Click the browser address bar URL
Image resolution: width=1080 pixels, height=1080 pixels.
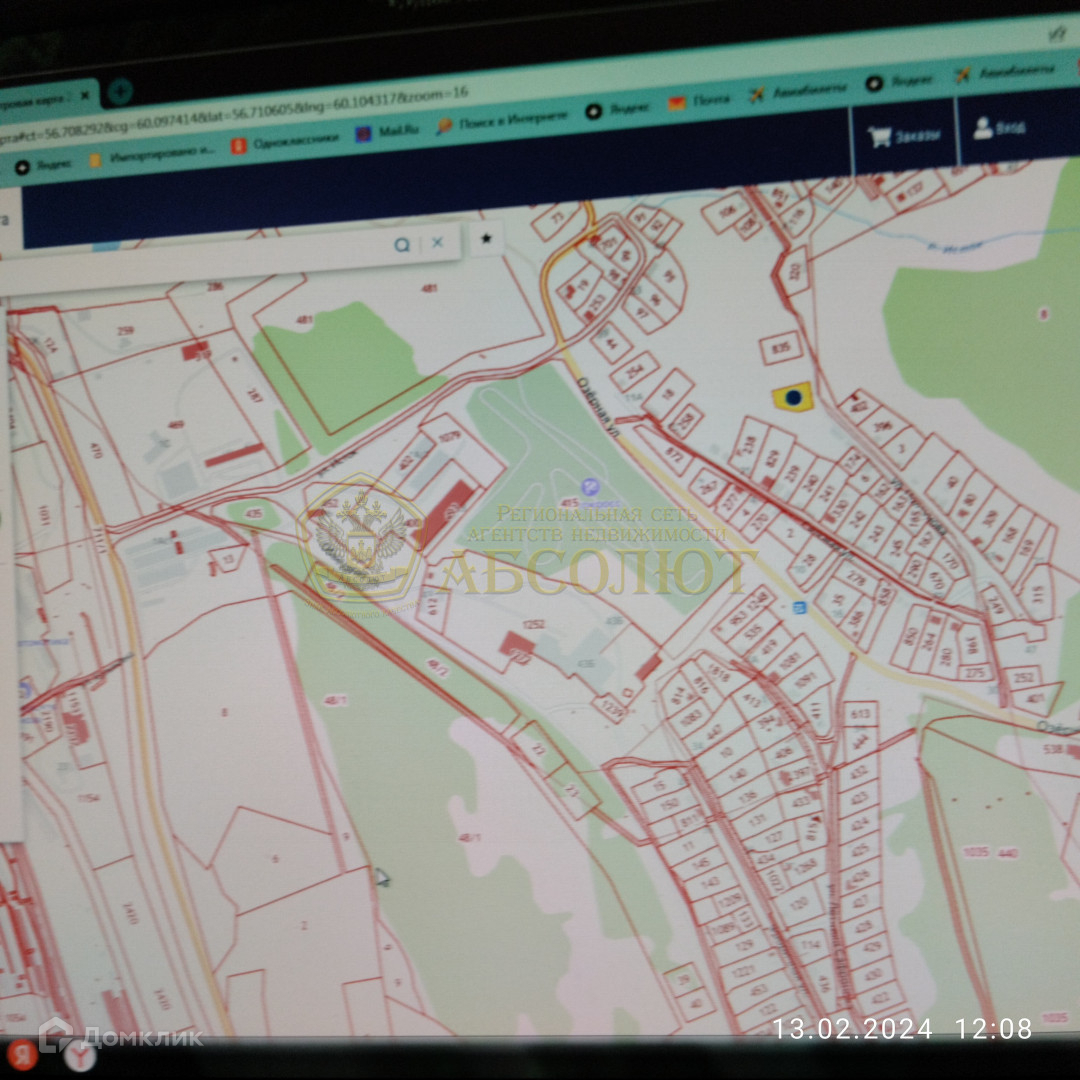coord(234,114)
